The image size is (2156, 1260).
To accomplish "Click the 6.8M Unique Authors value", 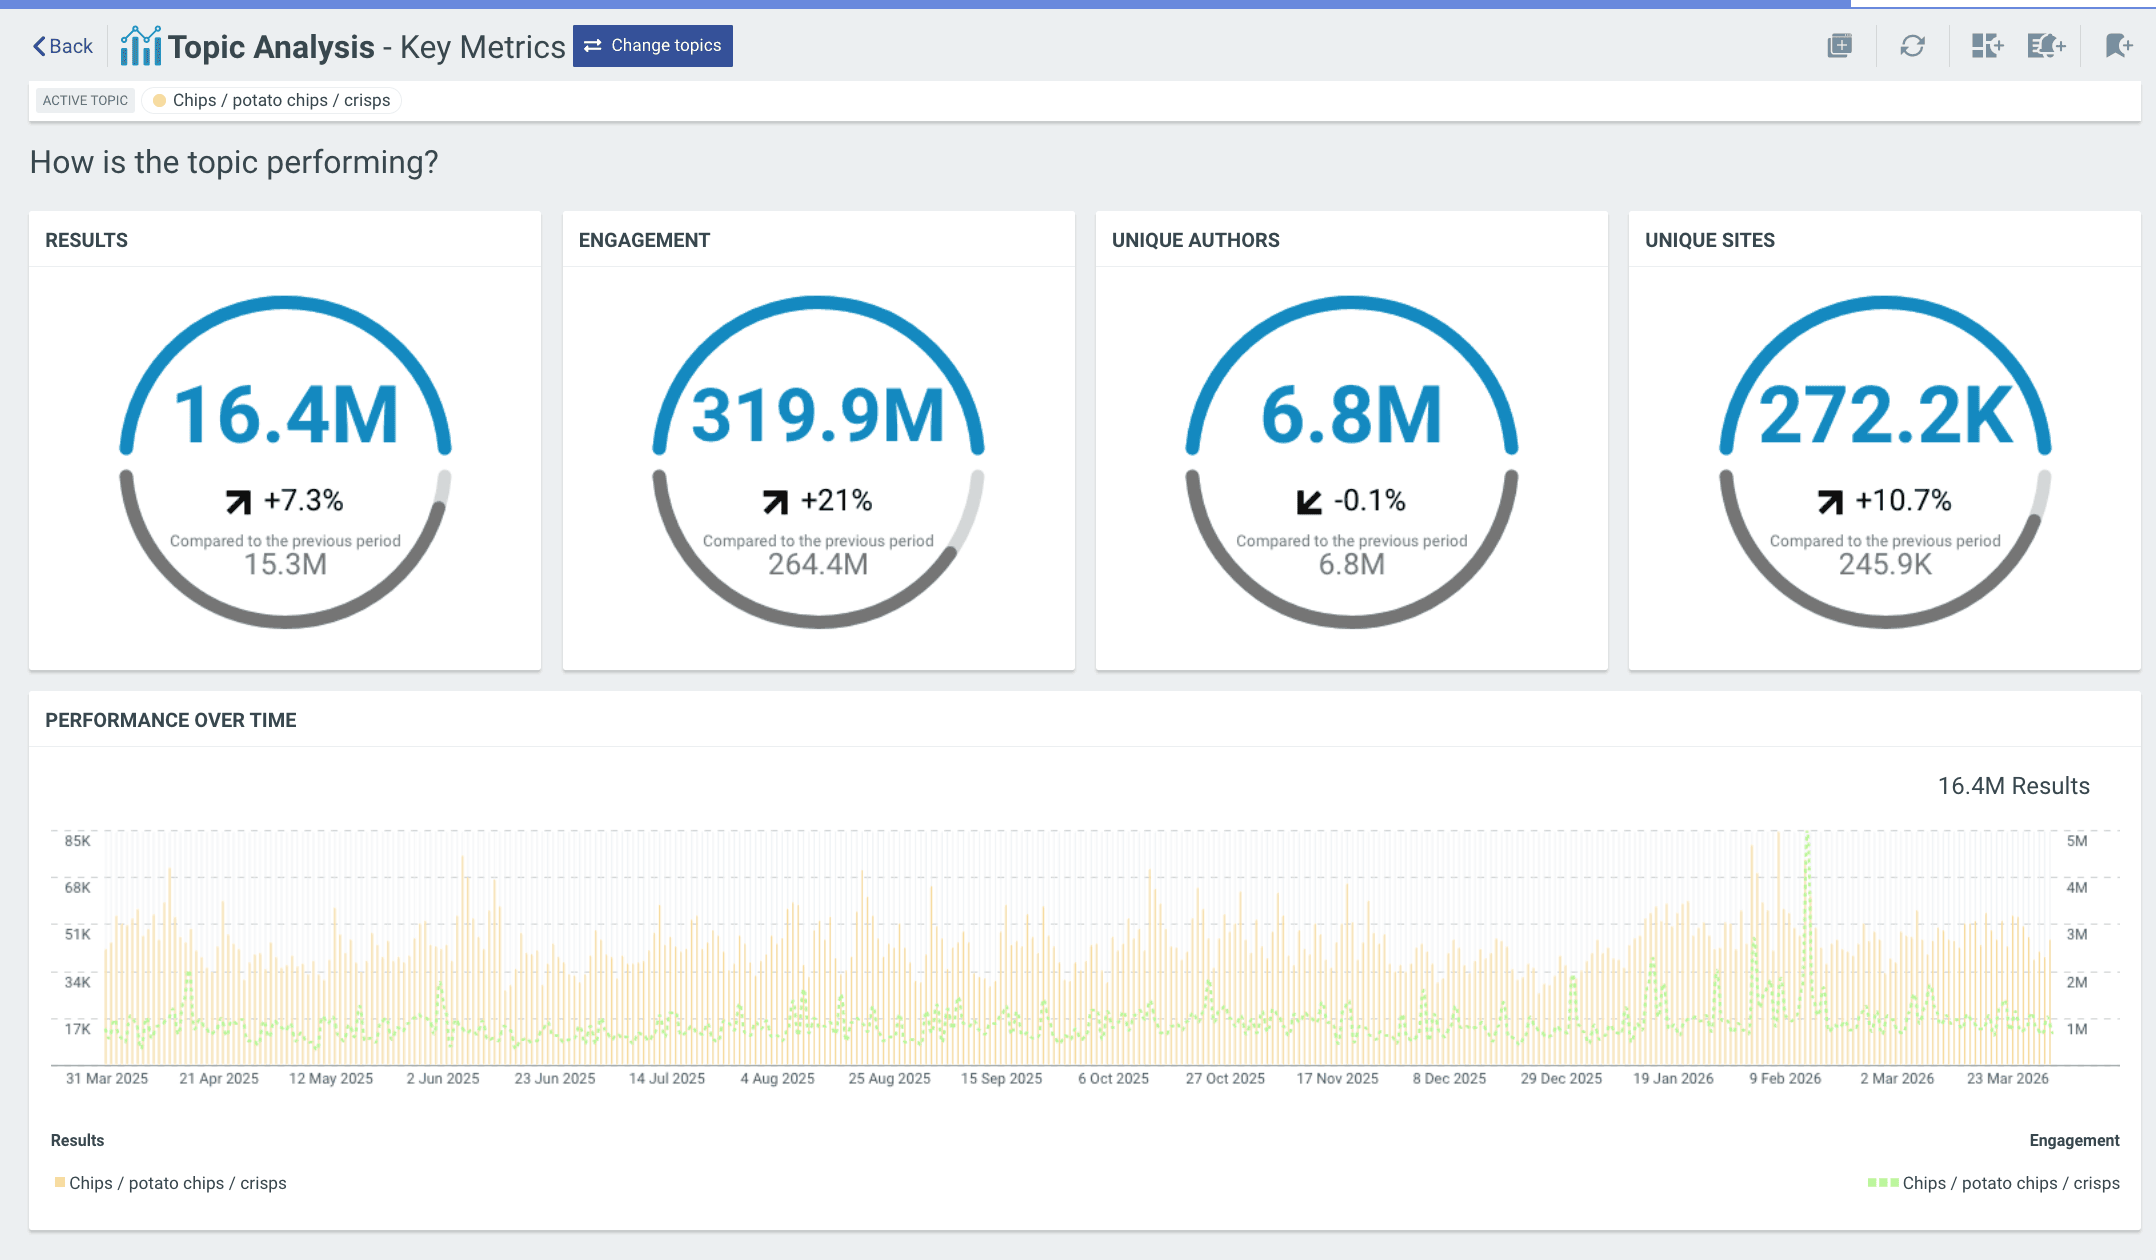I will click(1351, 415).
